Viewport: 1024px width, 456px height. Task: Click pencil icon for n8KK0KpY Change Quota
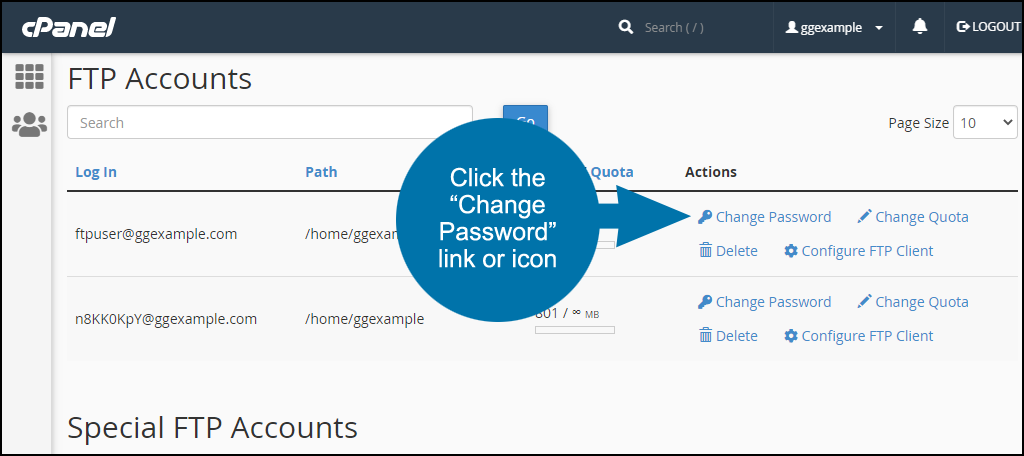click(864, 301)
